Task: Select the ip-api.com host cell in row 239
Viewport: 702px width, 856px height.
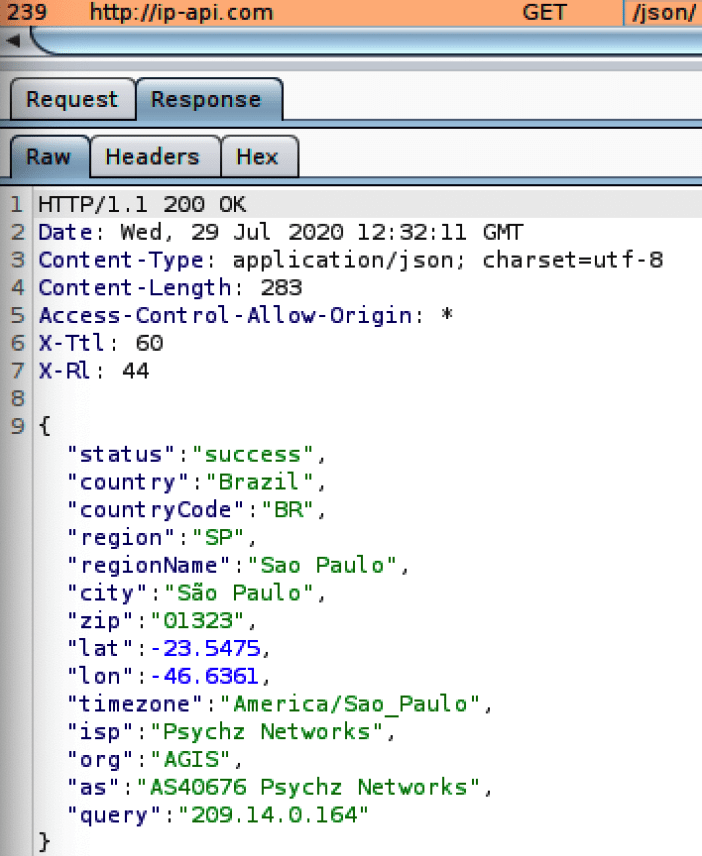Action: click(181, 12)
